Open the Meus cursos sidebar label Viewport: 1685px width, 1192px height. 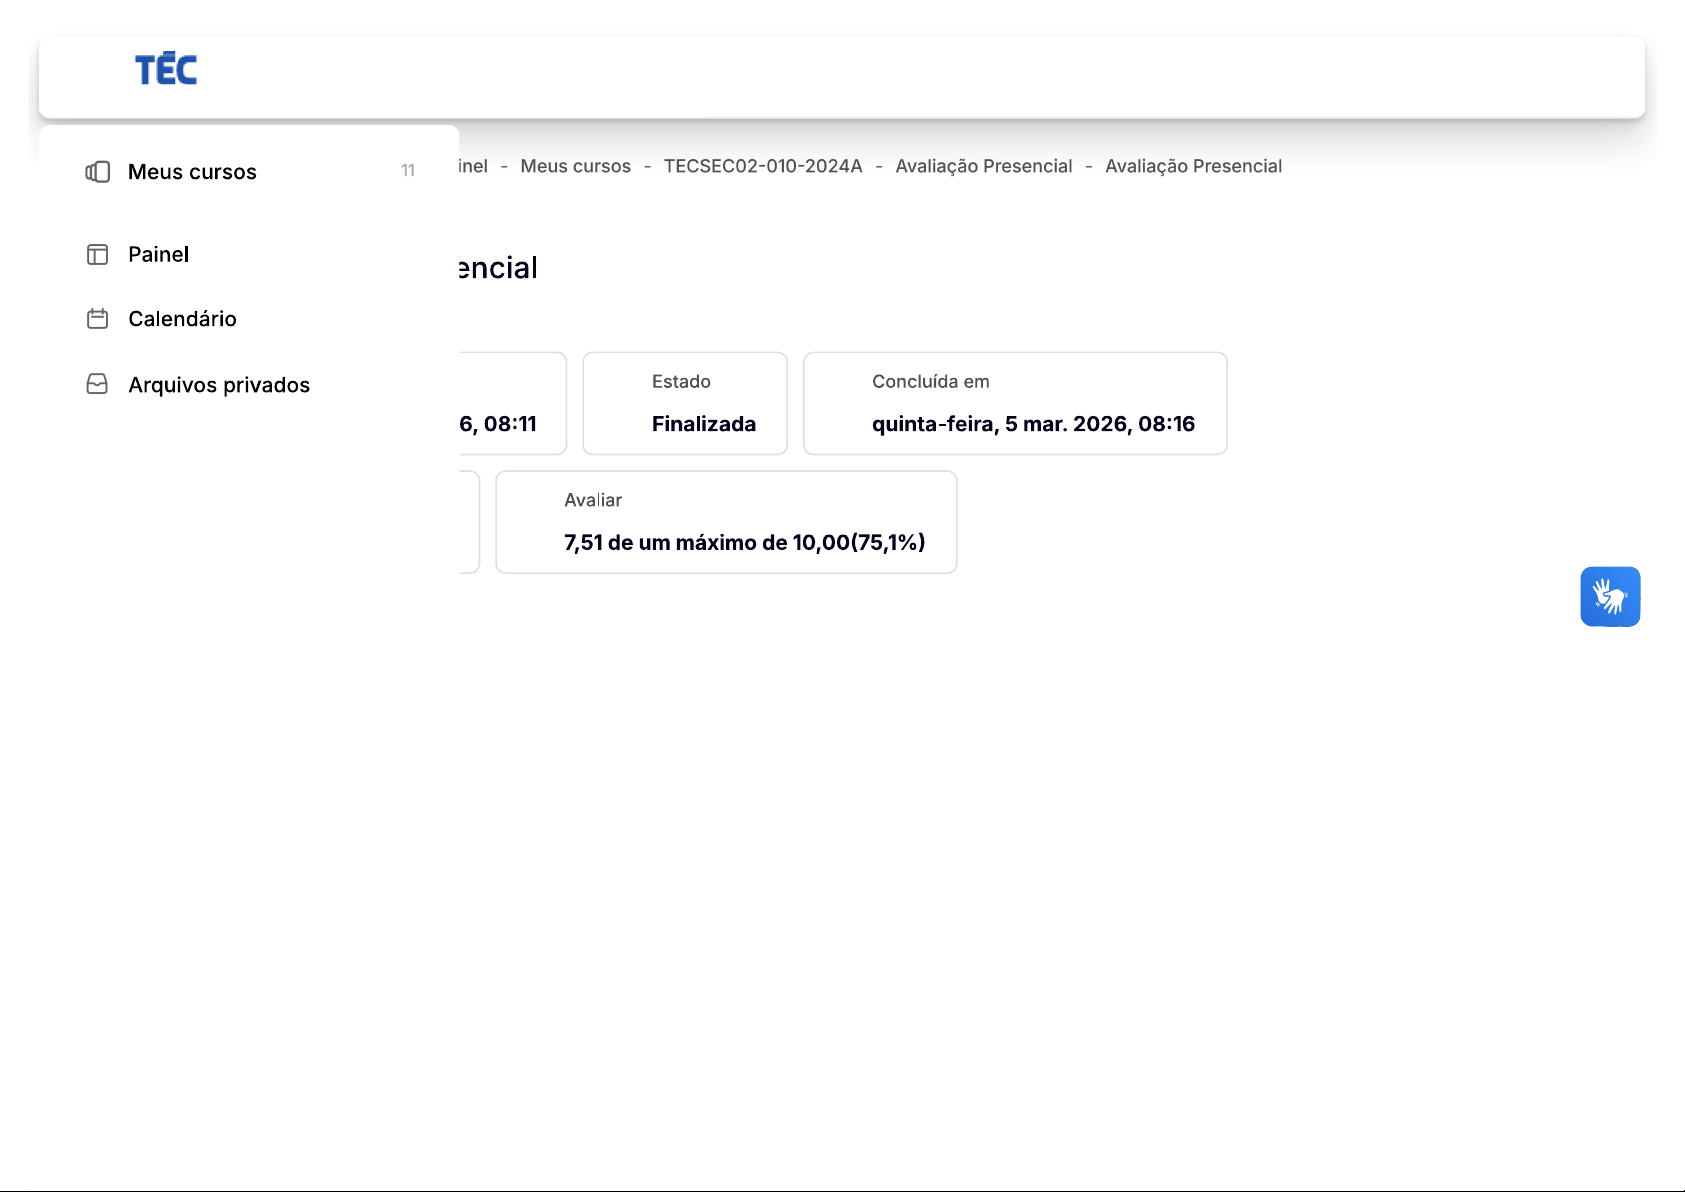coord(192,172)
